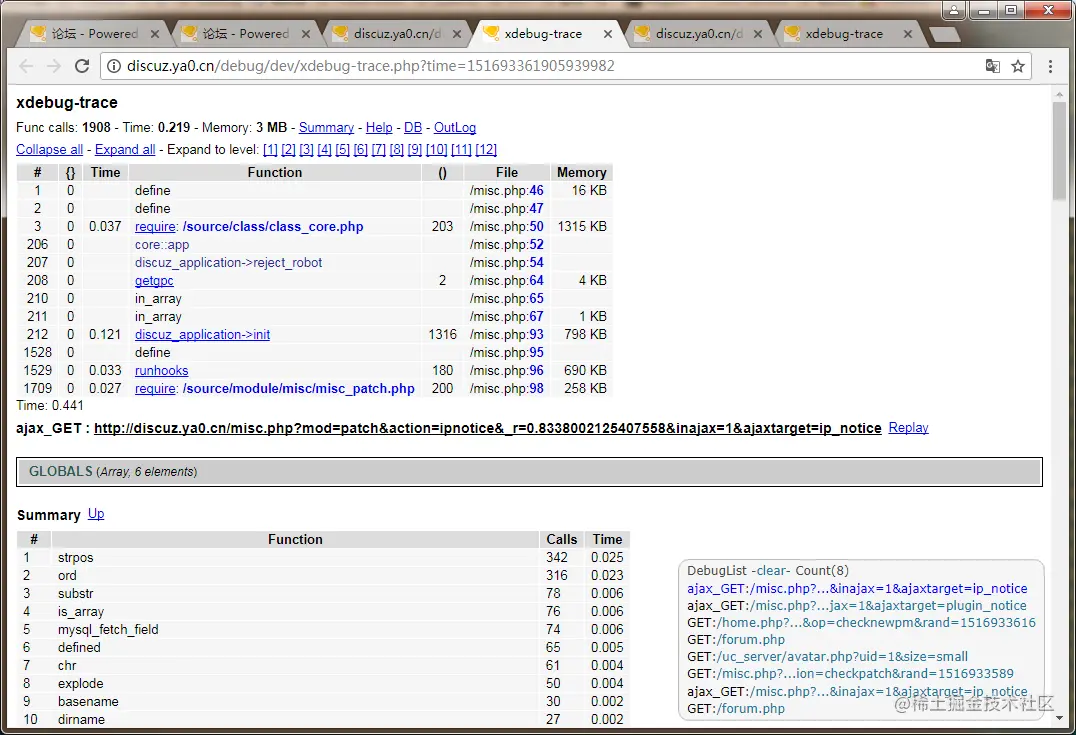1076x735 pixels.
Task: Expand trace to level [6]
Action: pos(360,150)
